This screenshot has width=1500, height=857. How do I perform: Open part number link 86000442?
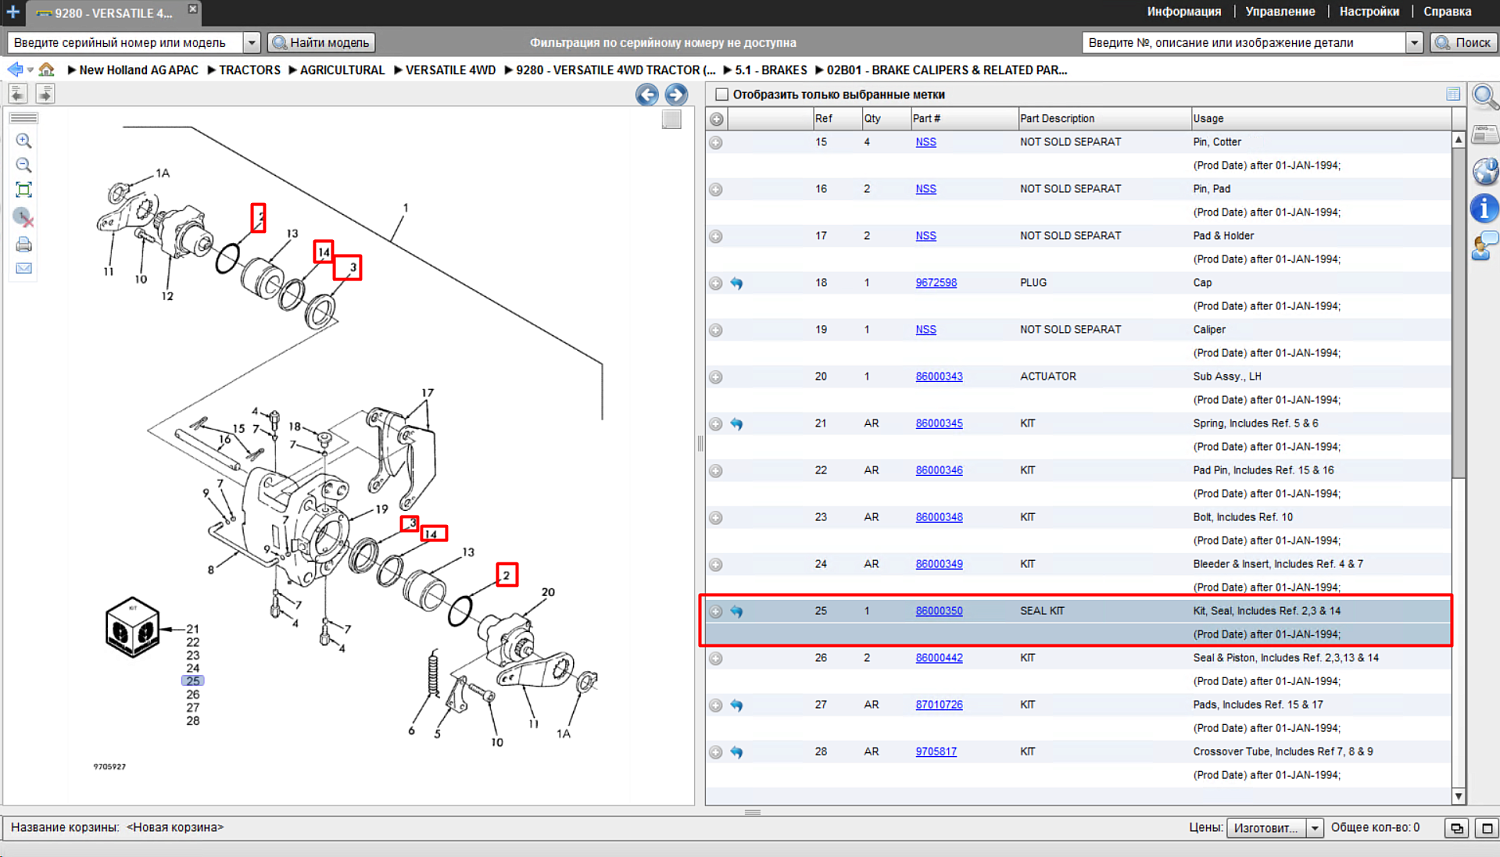[939, 658]
